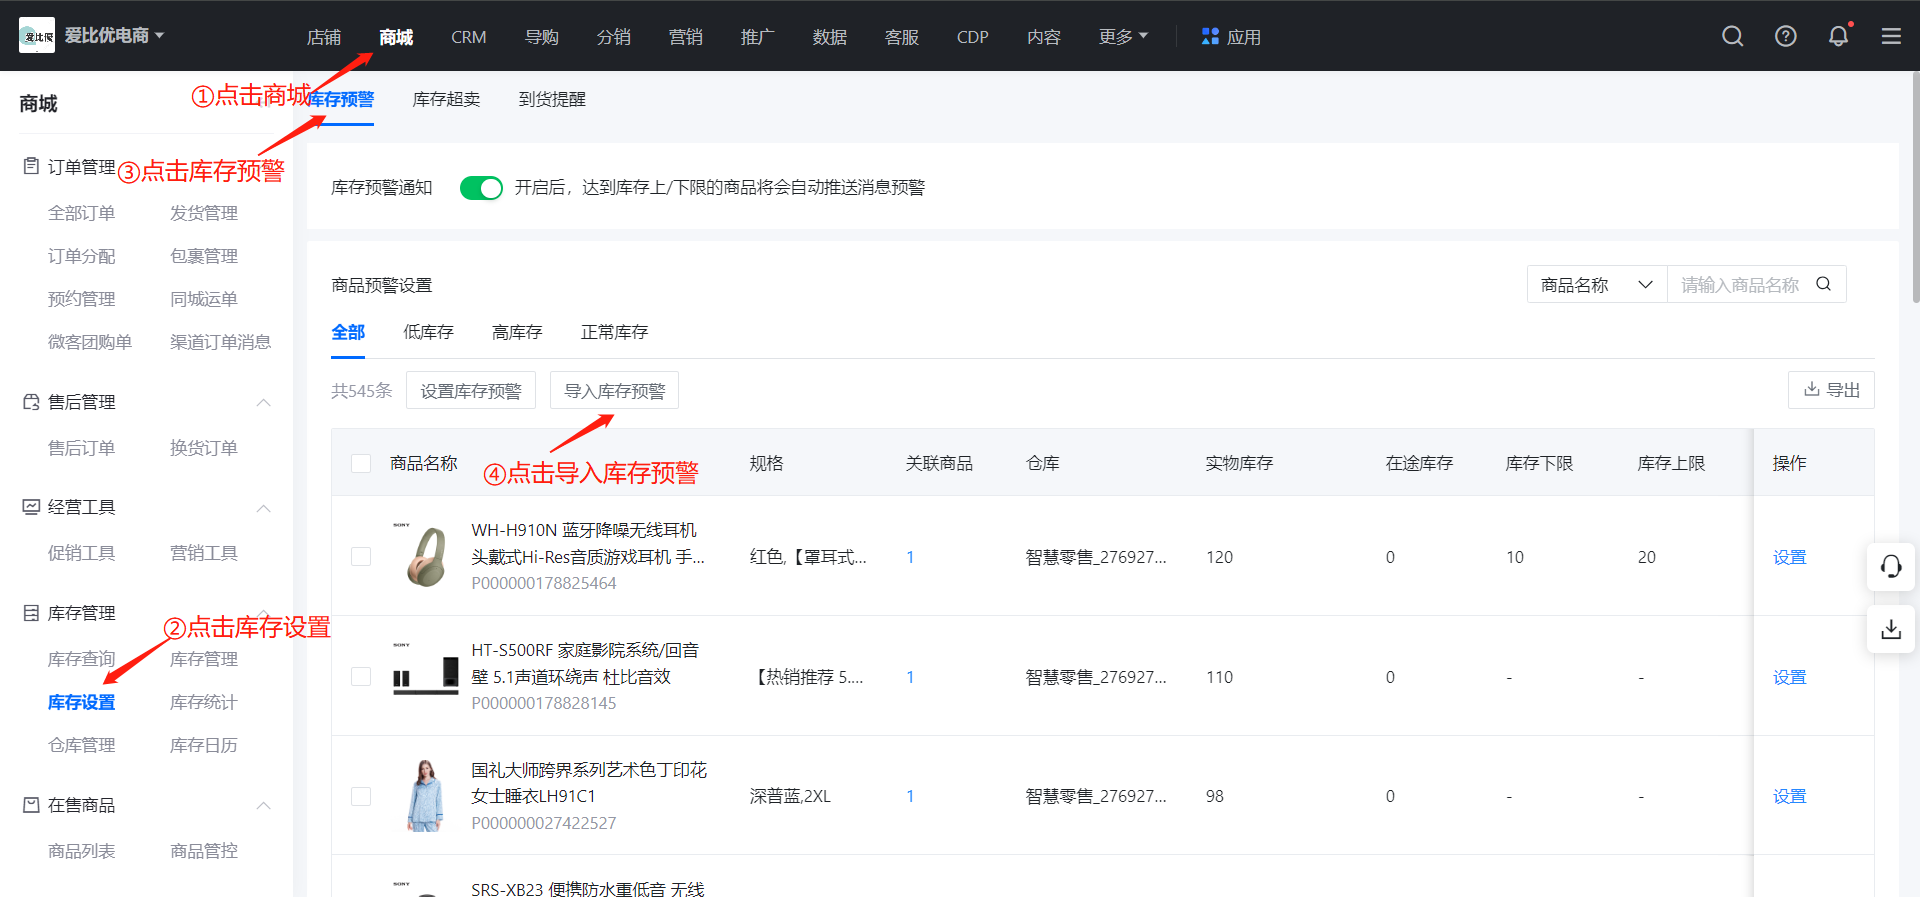Image resolution: width=1920 pixels, height=897 pixels.
Task: Open 库存统计 in sidebar
Action: click(x=204, y=702)
